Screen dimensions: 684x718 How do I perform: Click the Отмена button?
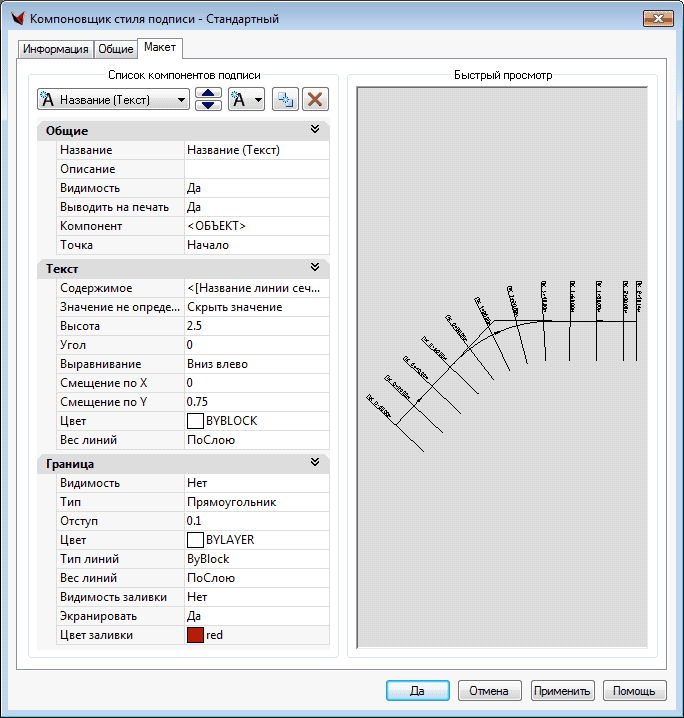490,690
